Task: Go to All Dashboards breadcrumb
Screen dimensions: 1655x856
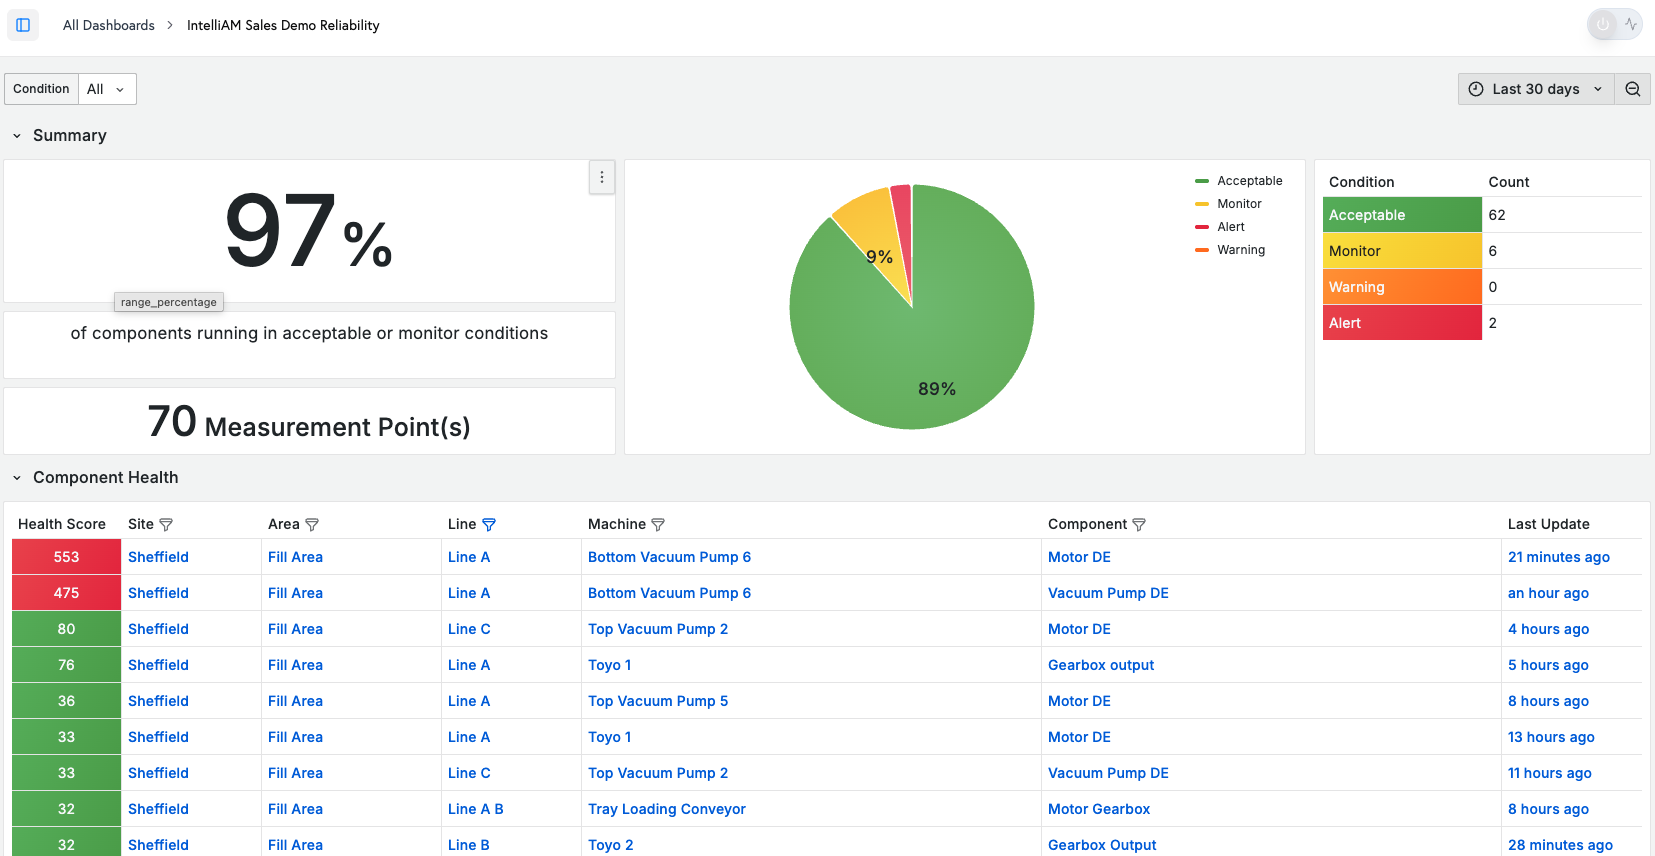Action: coord(109,25)
